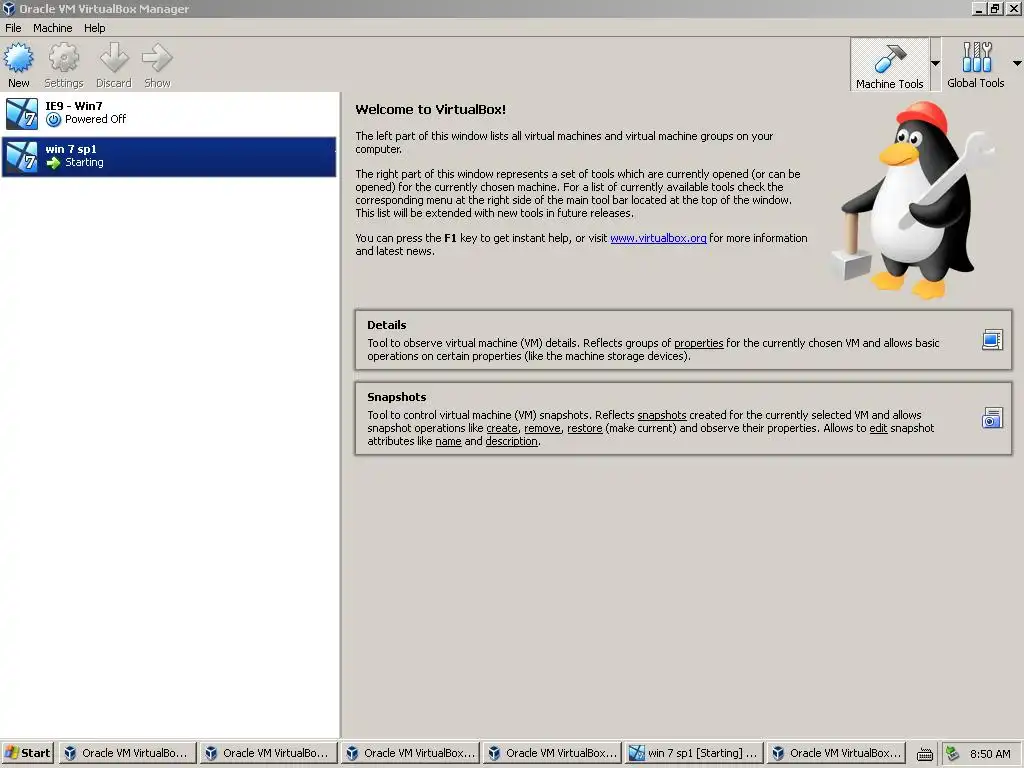Click the Snapshots camera icon on the right

[992, 418]
